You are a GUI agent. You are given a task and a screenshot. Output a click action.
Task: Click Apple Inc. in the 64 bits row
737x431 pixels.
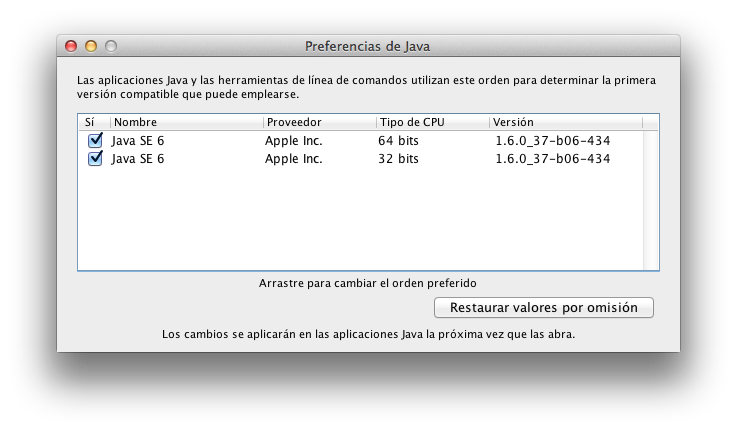tap(294, 141)
